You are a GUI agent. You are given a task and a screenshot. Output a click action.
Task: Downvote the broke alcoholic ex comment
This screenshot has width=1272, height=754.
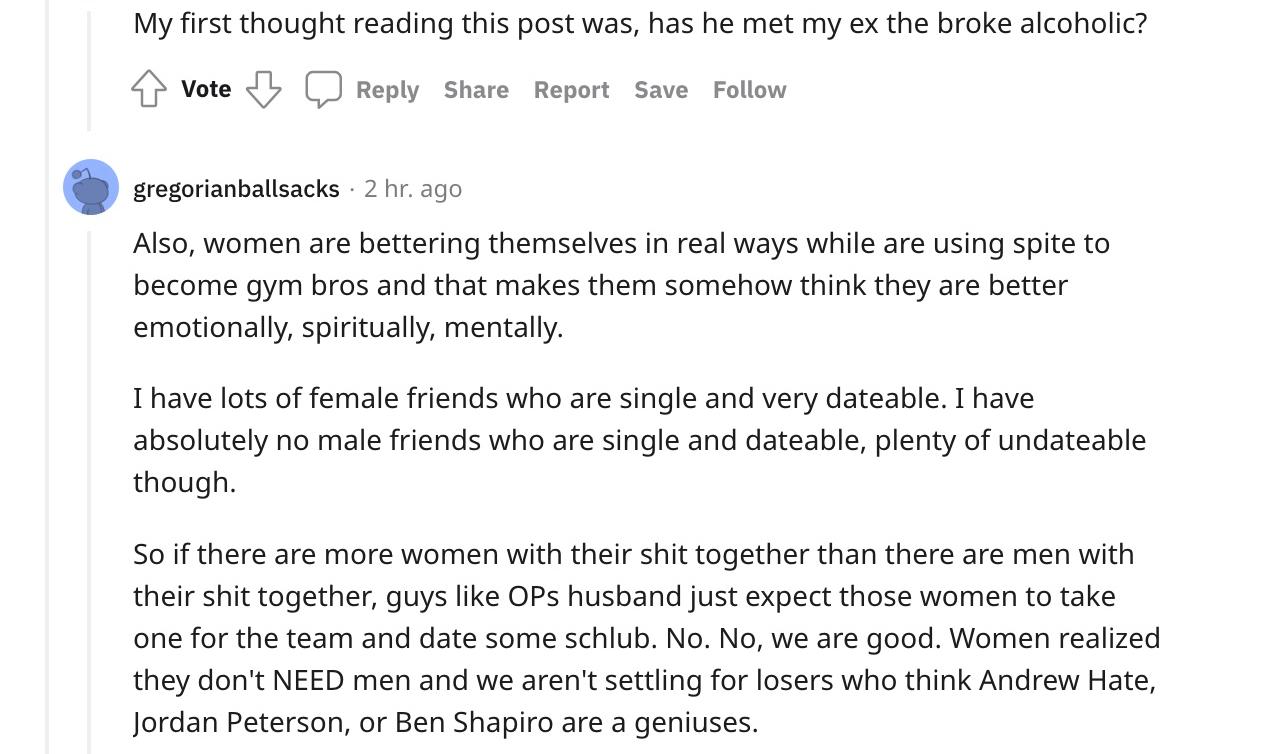coord(263,90)
